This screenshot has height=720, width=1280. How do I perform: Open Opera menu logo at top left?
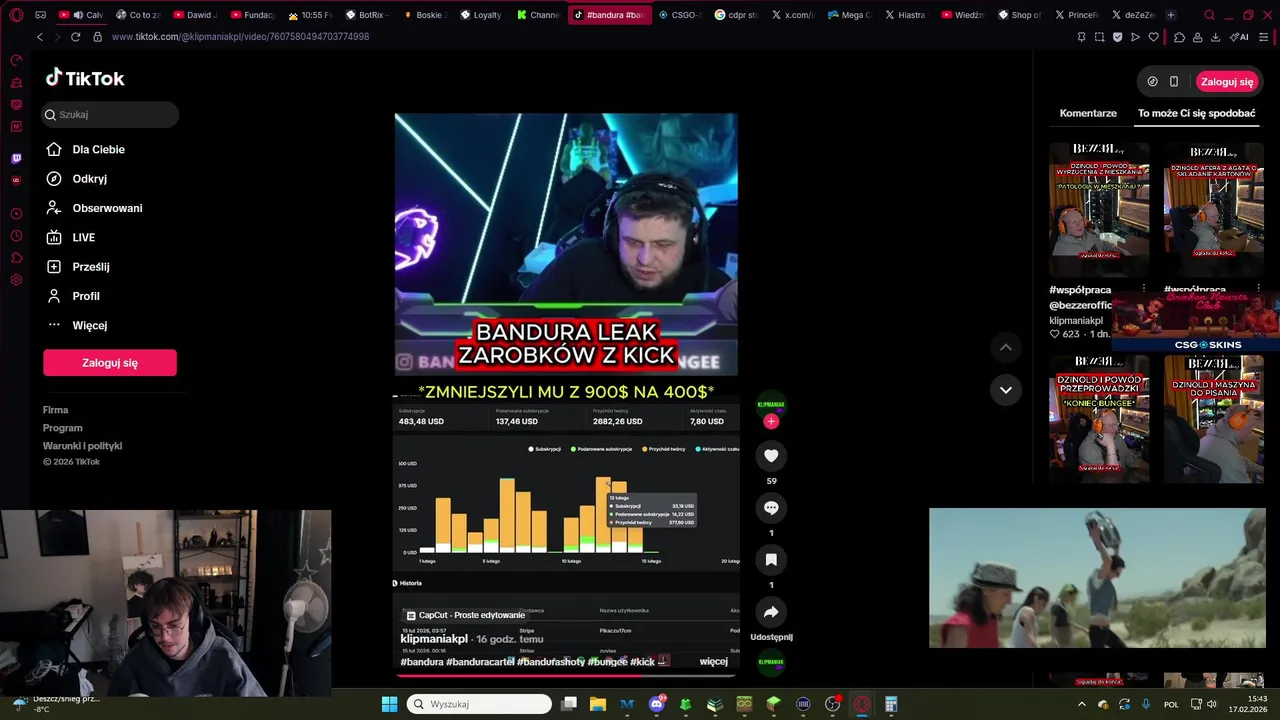click(x=16, y=15)
